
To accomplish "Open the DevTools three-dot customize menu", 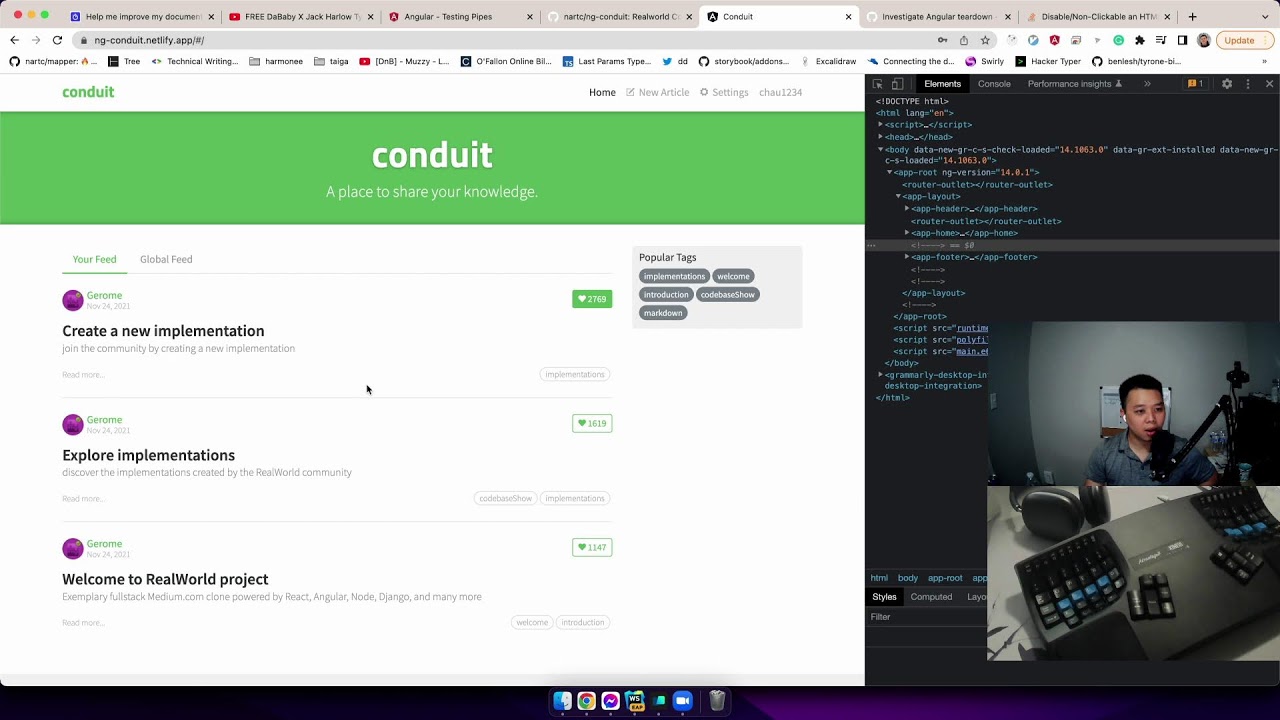I will click(x=1248, y=84).
